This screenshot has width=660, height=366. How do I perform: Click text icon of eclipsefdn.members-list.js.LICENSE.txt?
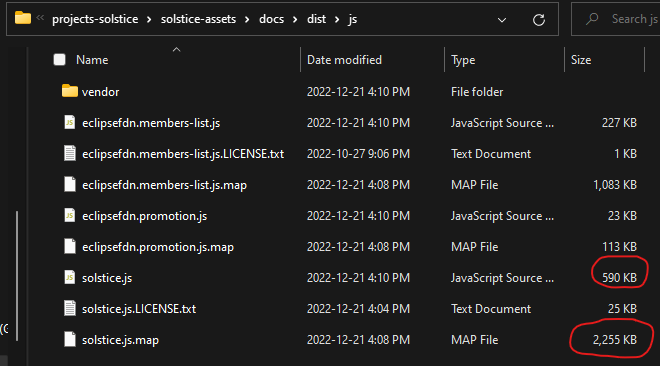(70, 153)
